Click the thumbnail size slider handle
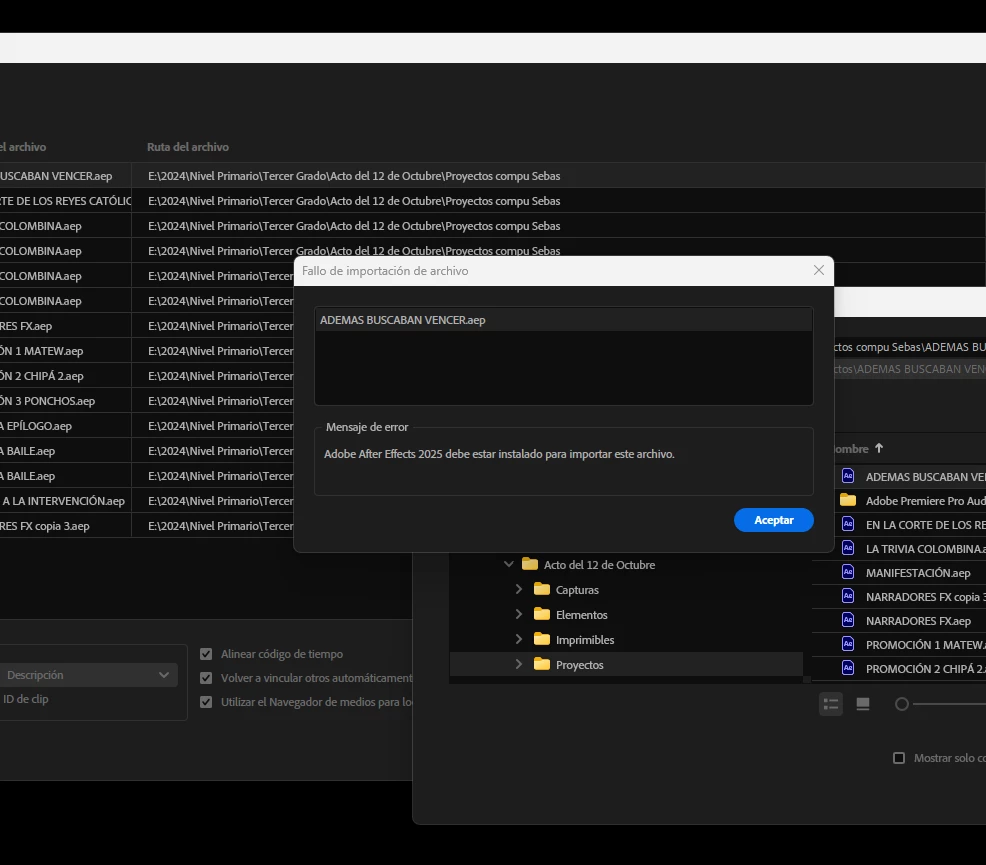The image size is (986, 865). click(x=902, y=704)
